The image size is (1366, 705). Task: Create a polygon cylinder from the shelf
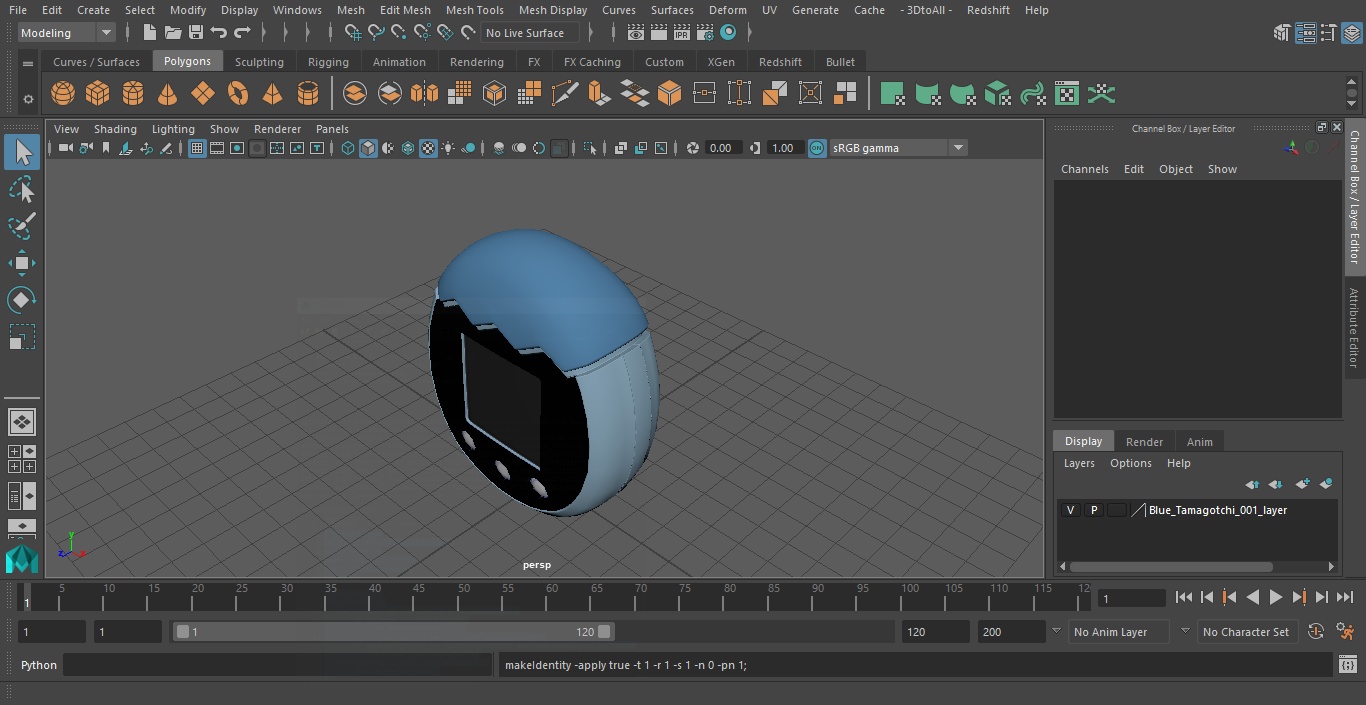point(132,94)
